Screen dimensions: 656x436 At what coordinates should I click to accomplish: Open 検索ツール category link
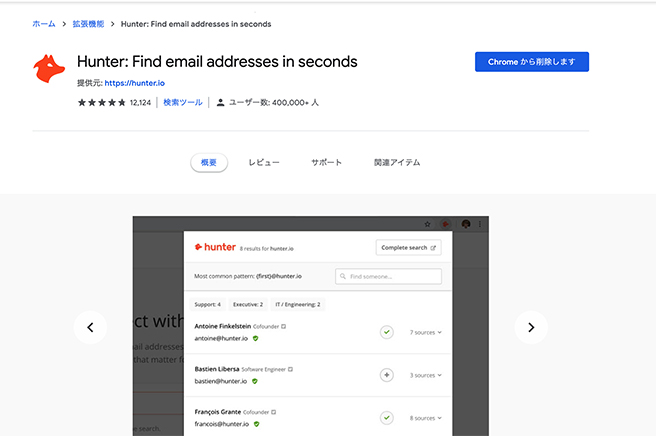tap(183, 103)
